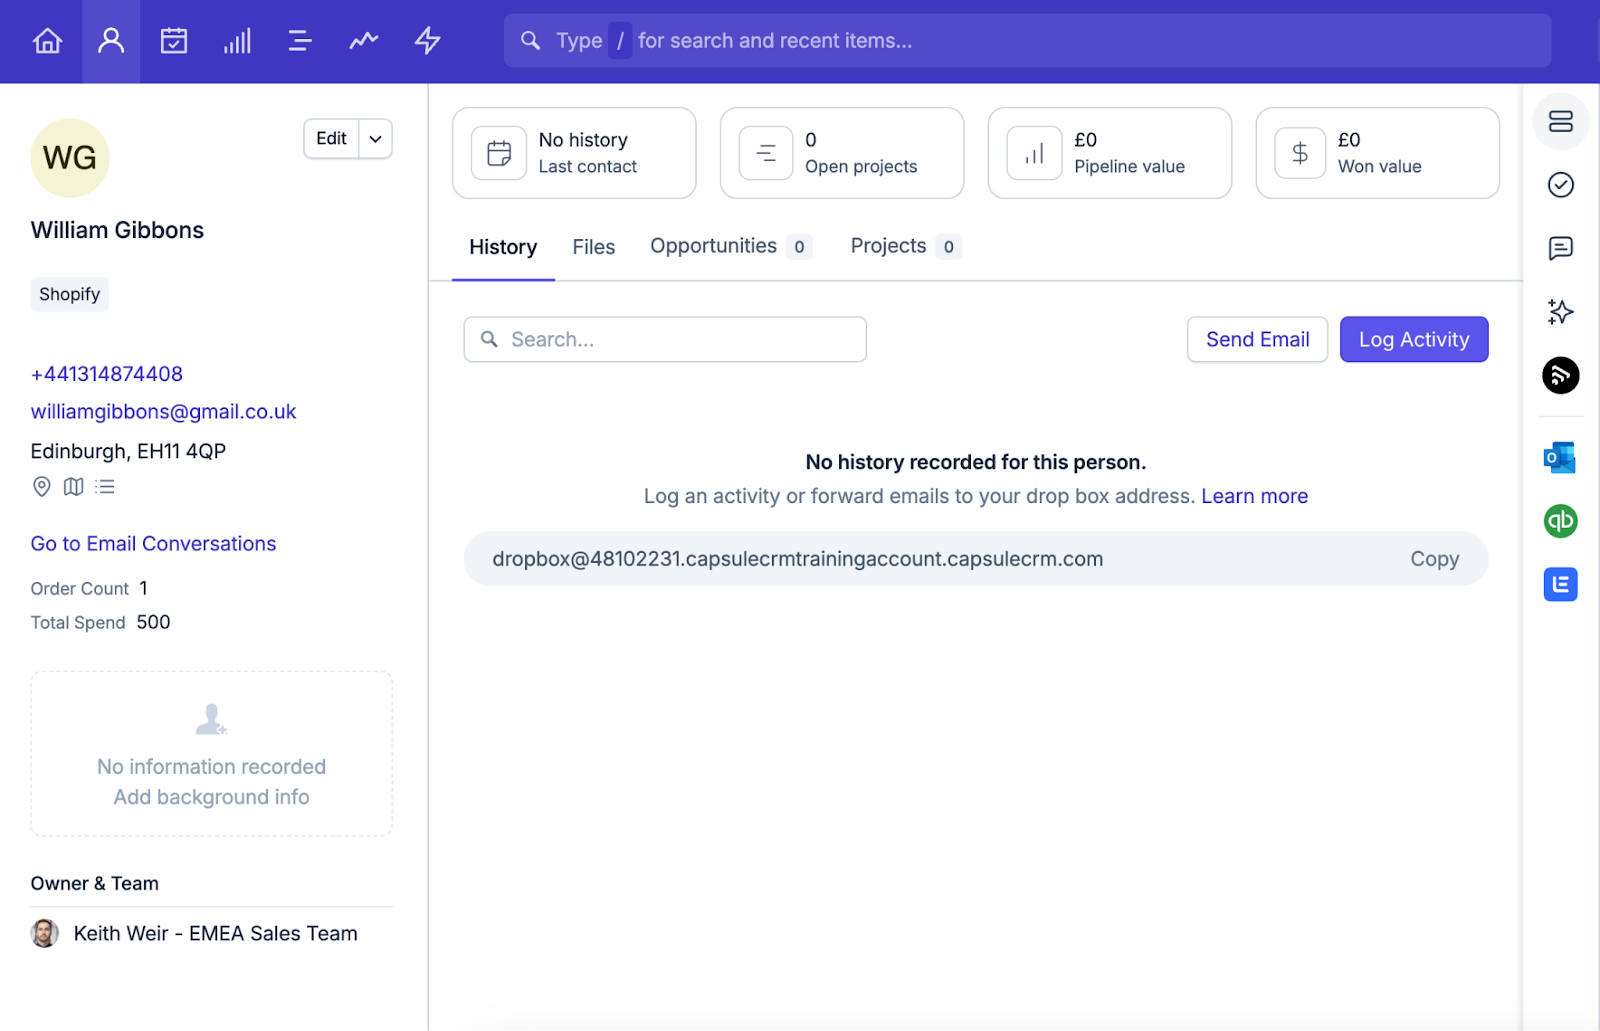Expand the Edit dropdown arrow
Viewport: 1600px width, 1031px height.
coord(376,139)
